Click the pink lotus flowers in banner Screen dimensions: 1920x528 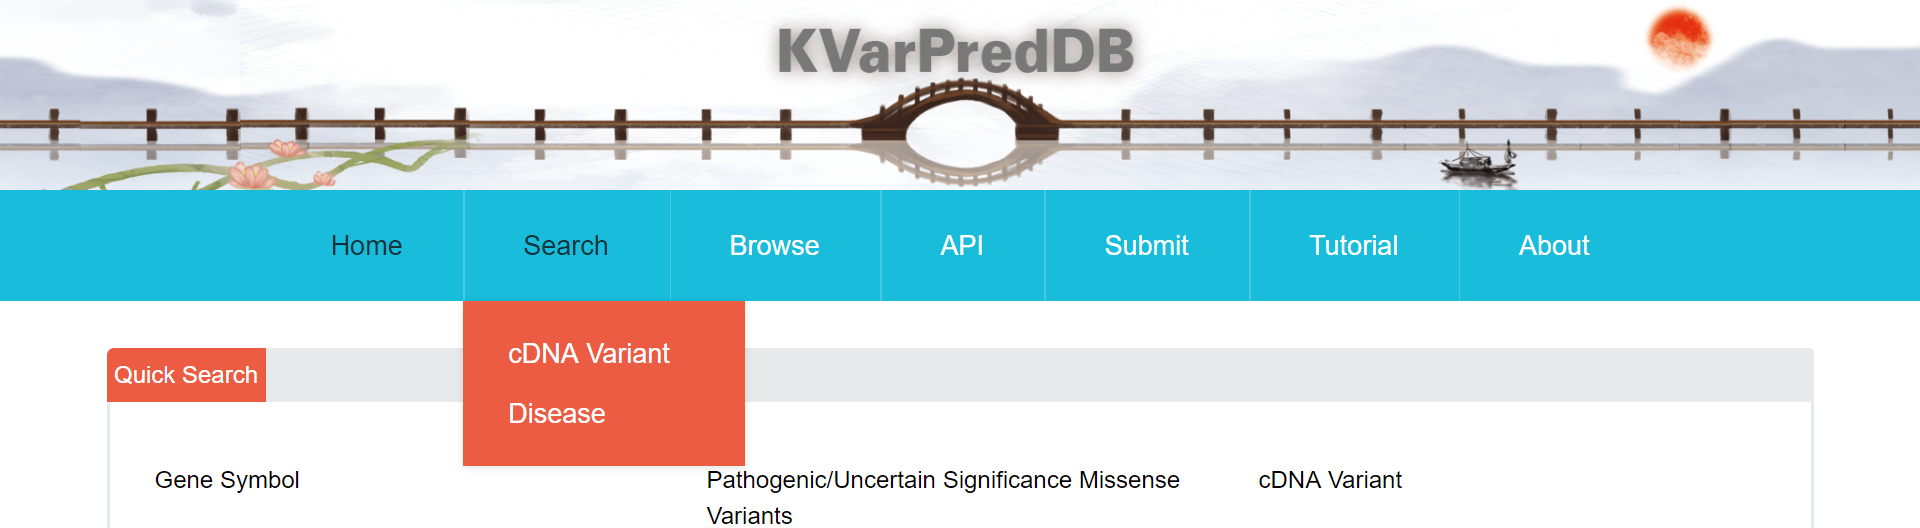[x=252, y=175]
